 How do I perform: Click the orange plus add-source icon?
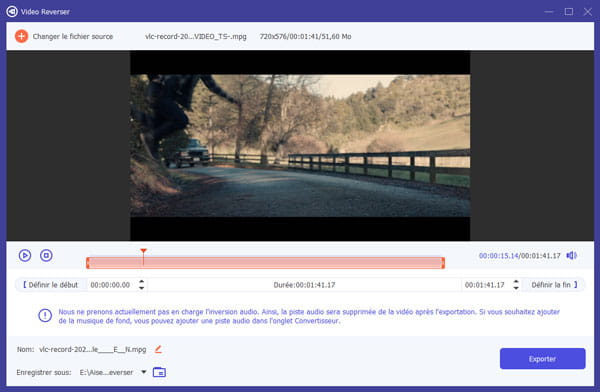pos(21,36)
